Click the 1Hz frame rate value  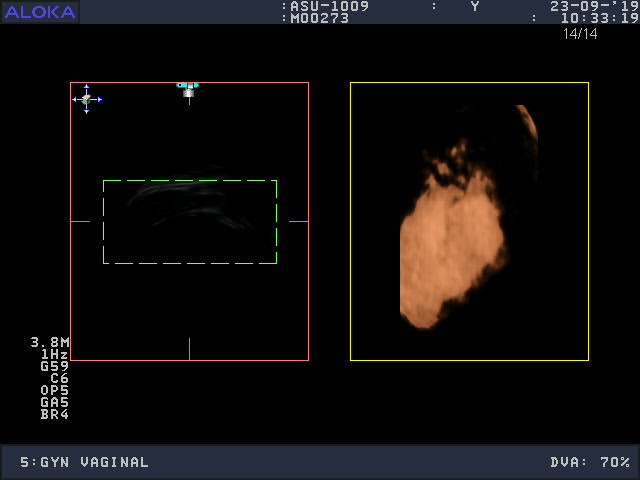click(x=54, y=354)
